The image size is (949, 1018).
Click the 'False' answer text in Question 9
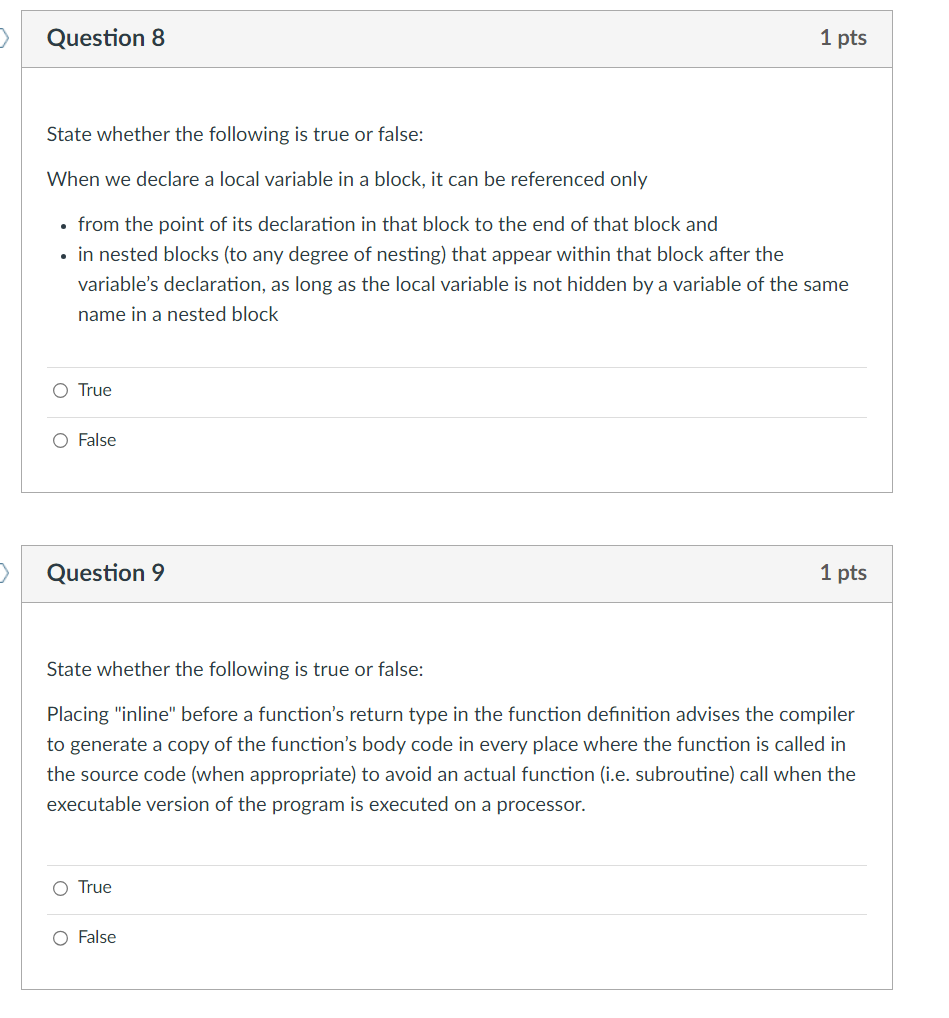tap(97, 937)
